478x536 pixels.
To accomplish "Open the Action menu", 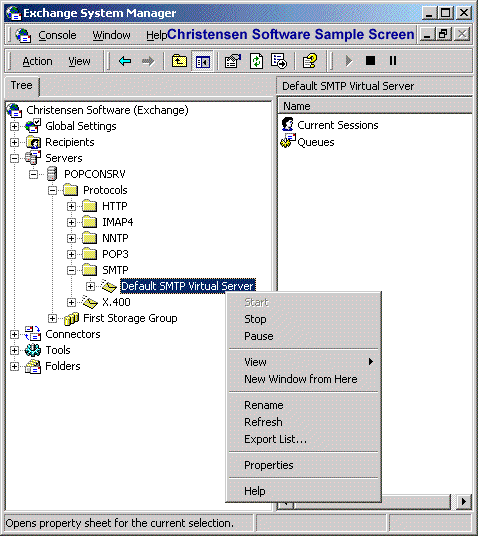I will (x=37, y=61).
